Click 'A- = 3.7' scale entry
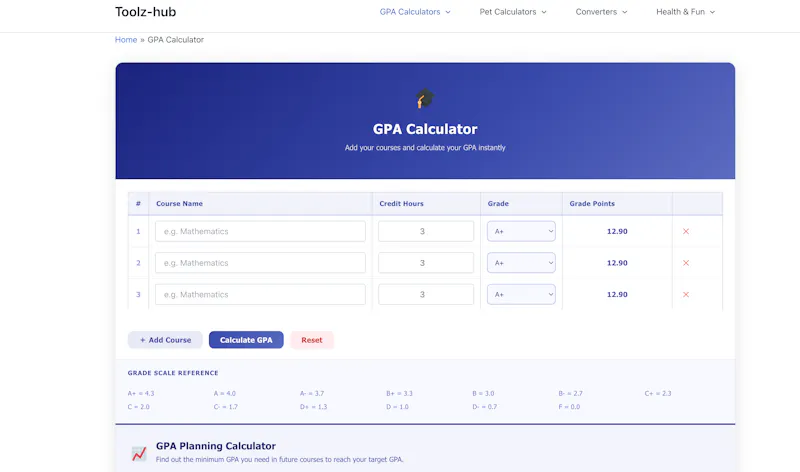Image resolution: width=800 pixels, height=472 pixels. (312, 393)
